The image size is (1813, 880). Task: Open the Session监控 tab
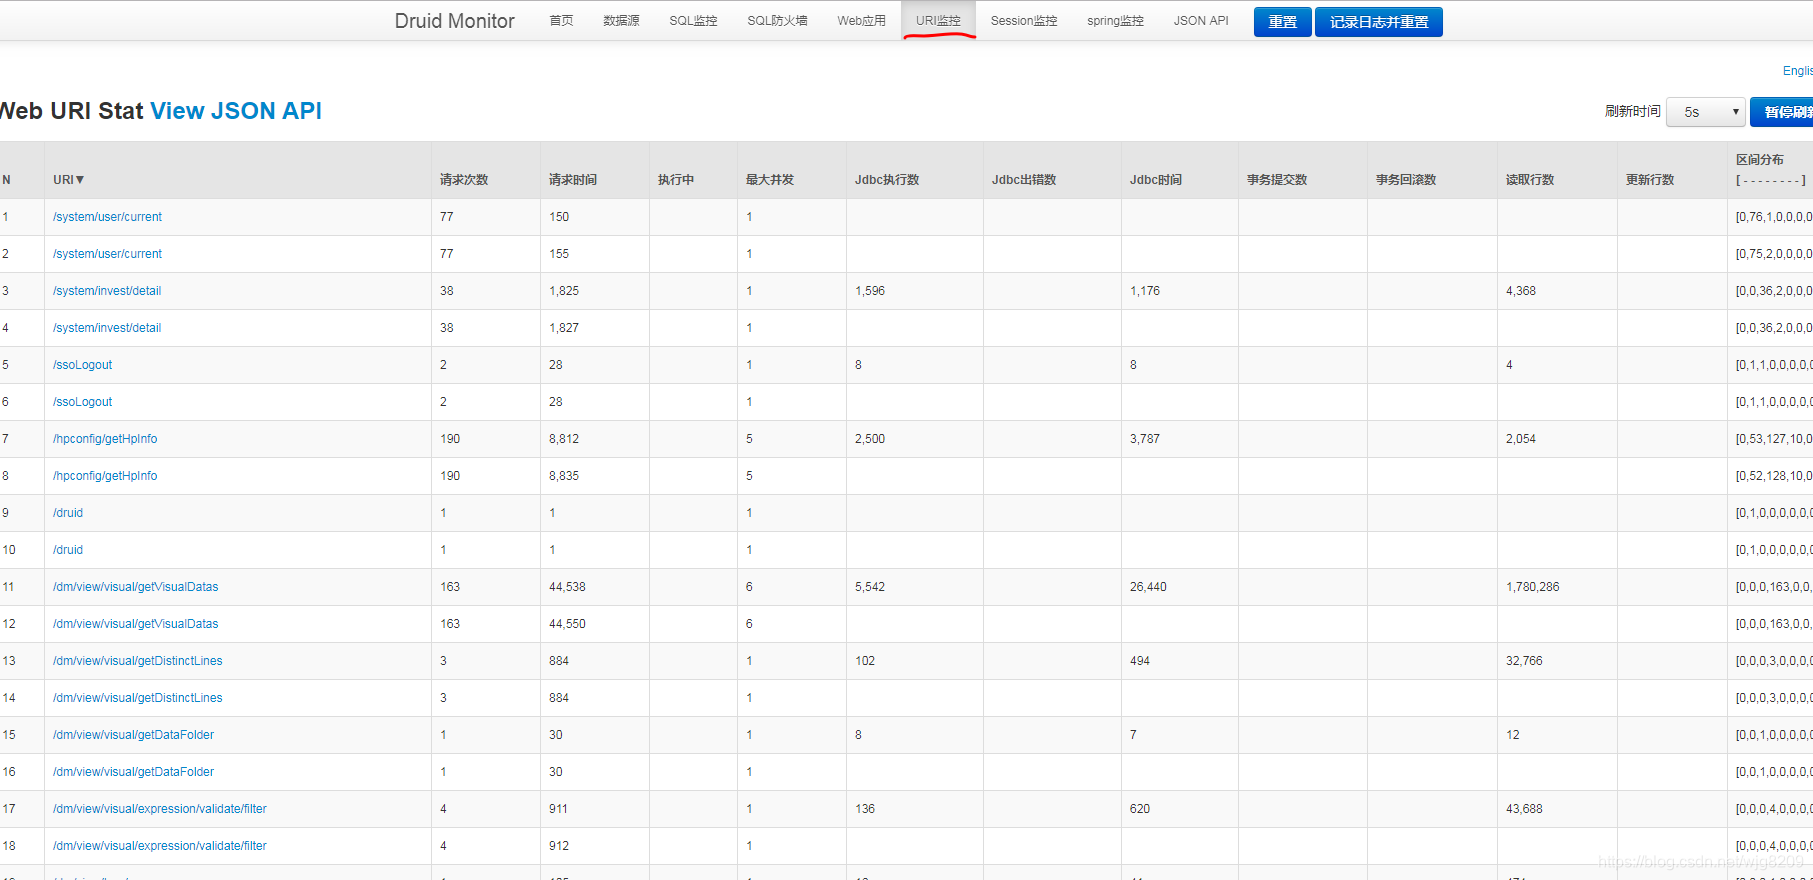1024,21
